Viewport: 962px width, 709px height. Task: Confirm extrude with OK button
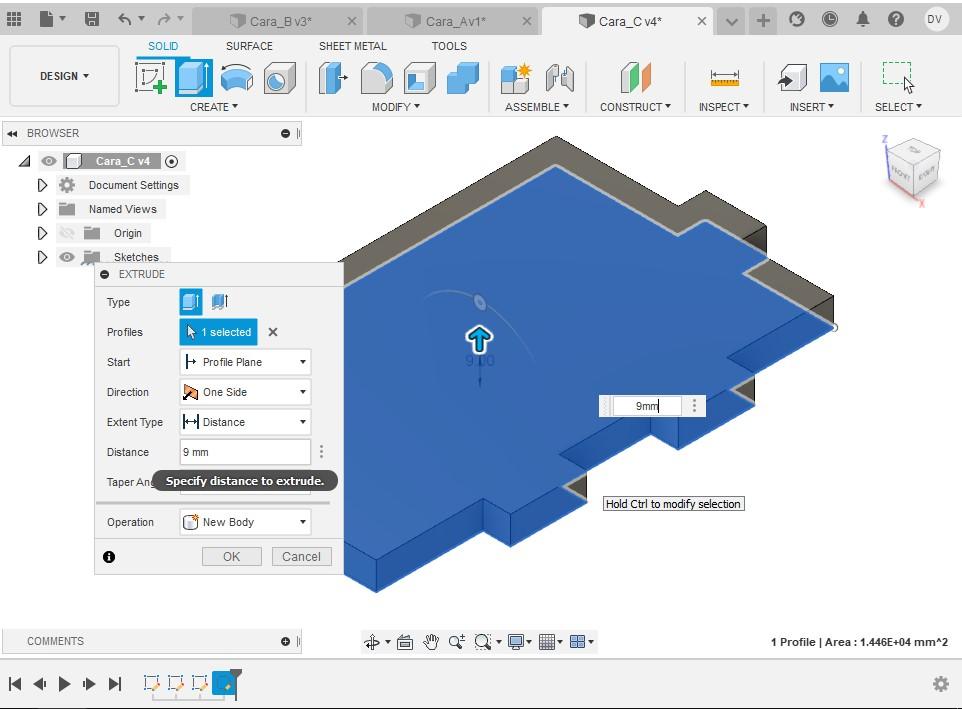coord(232,556)
